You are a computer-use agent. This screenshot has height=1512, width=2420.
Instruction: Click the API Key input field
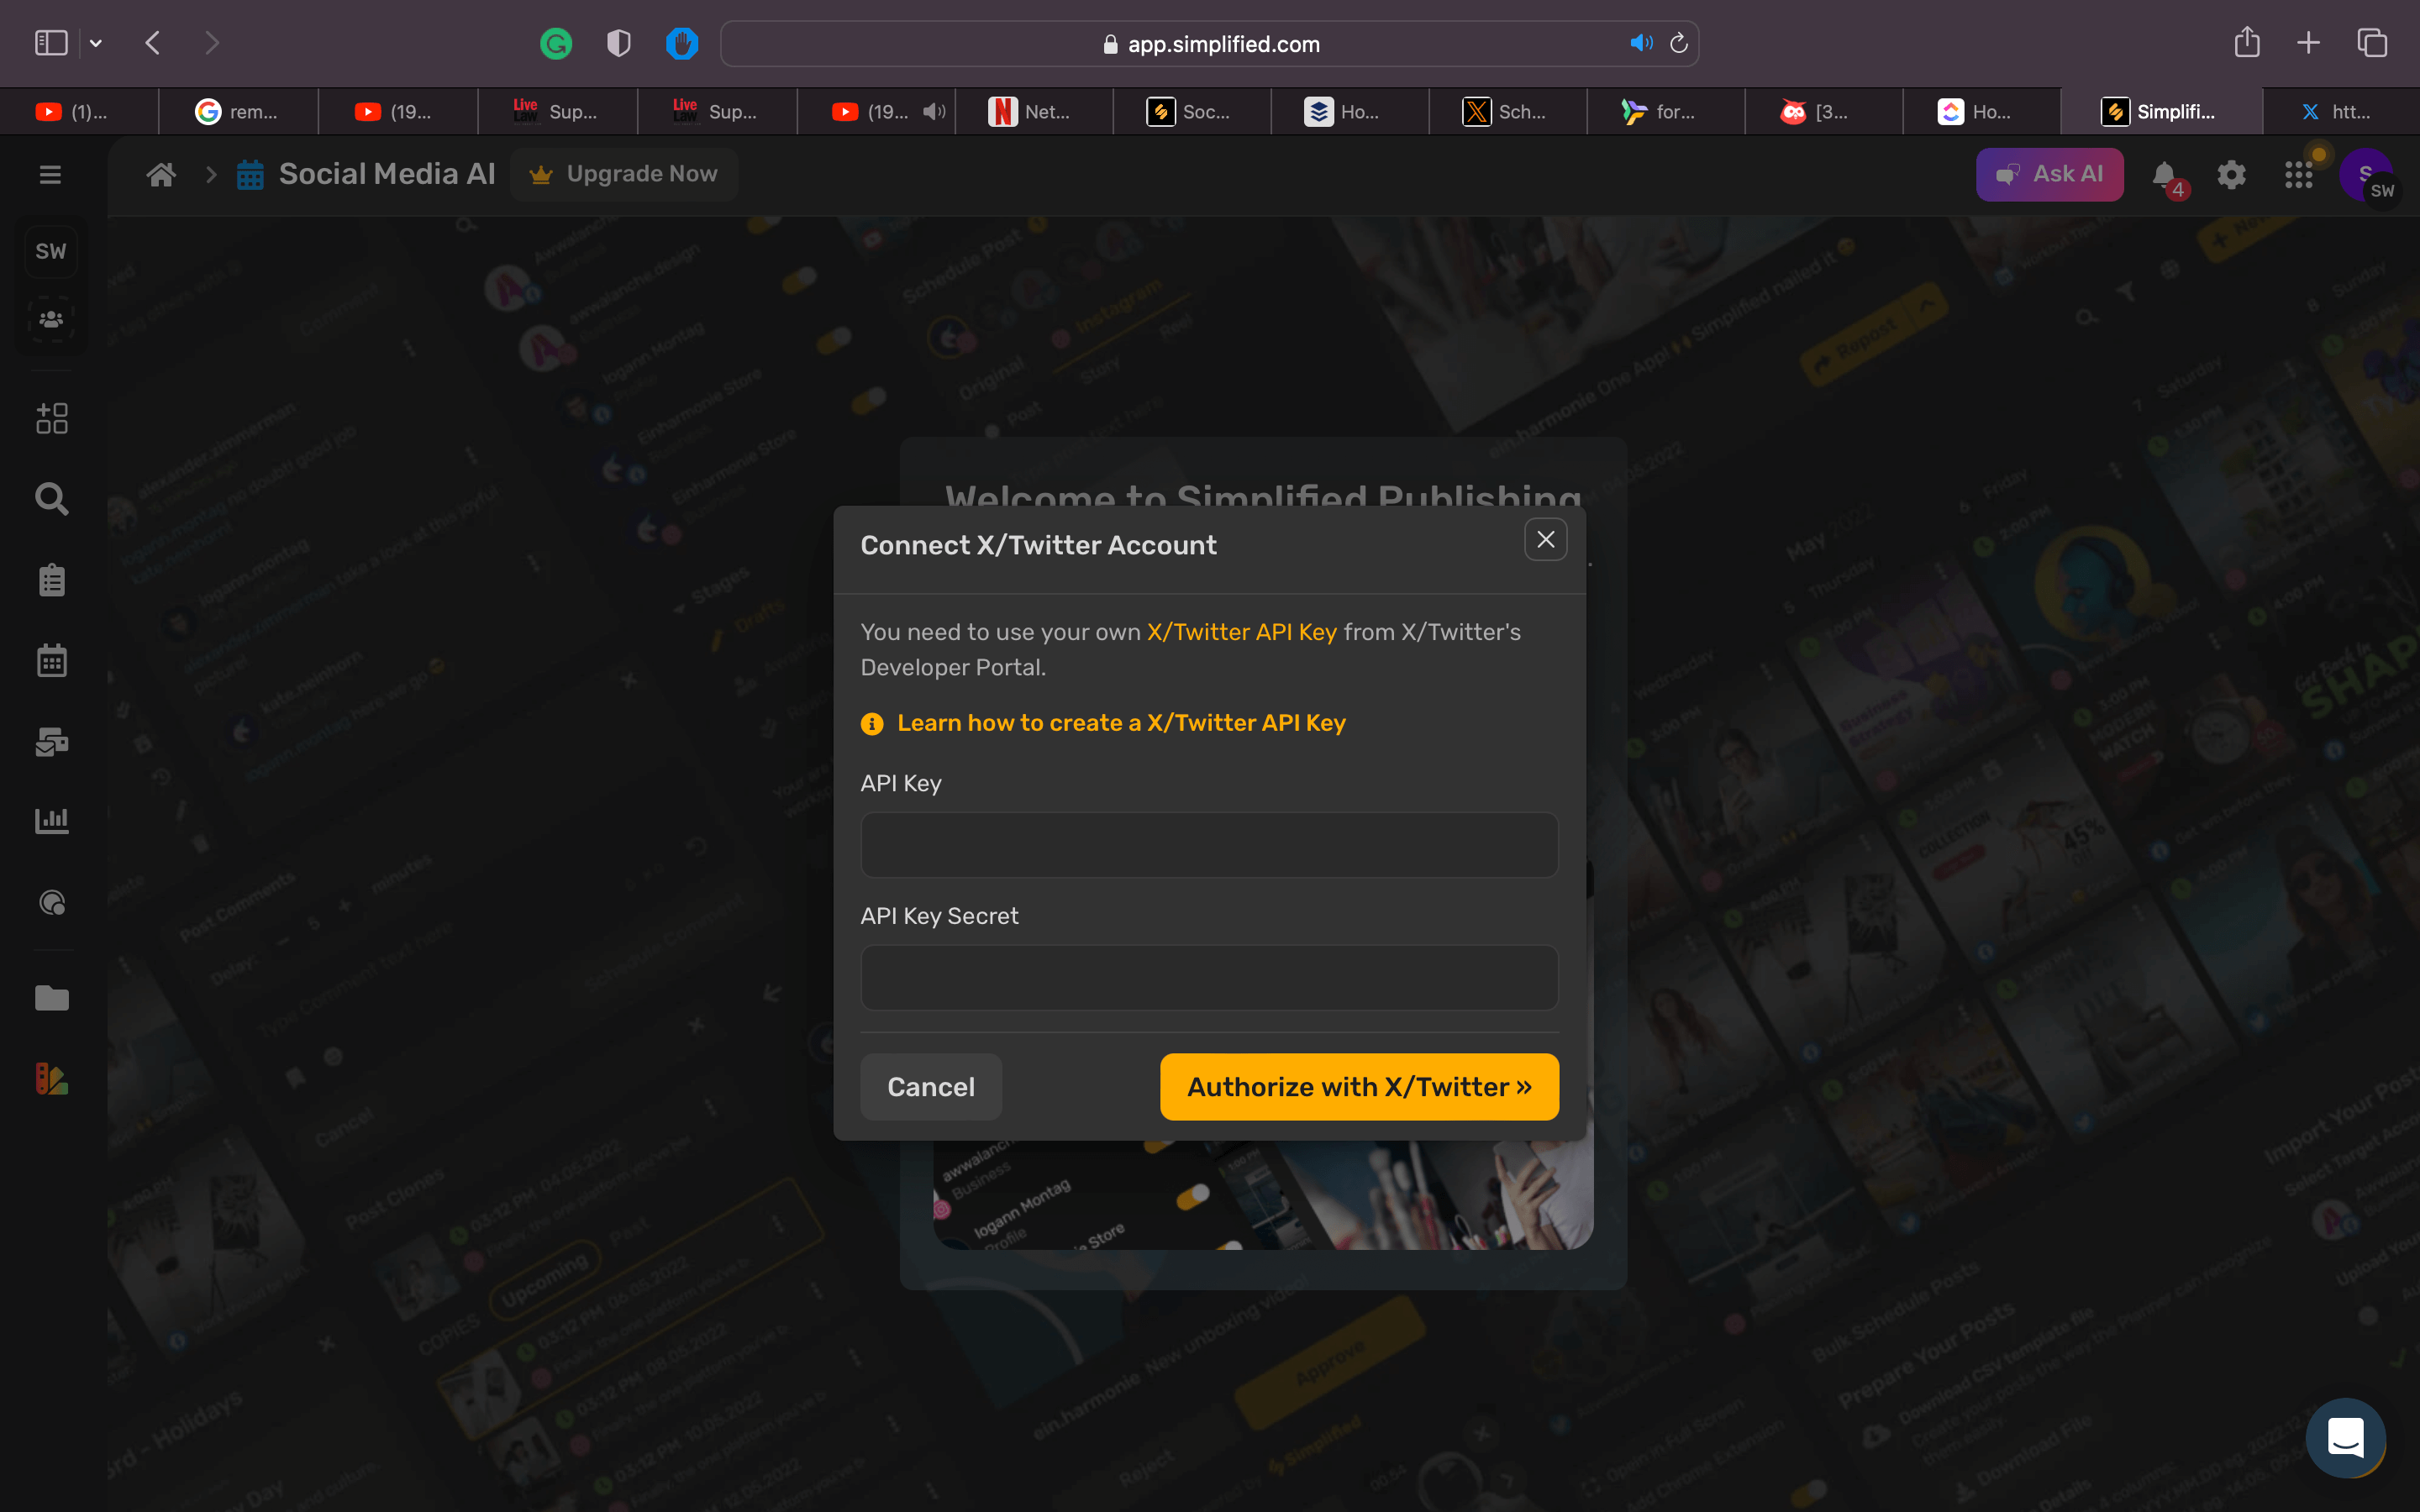[1209, 843]
